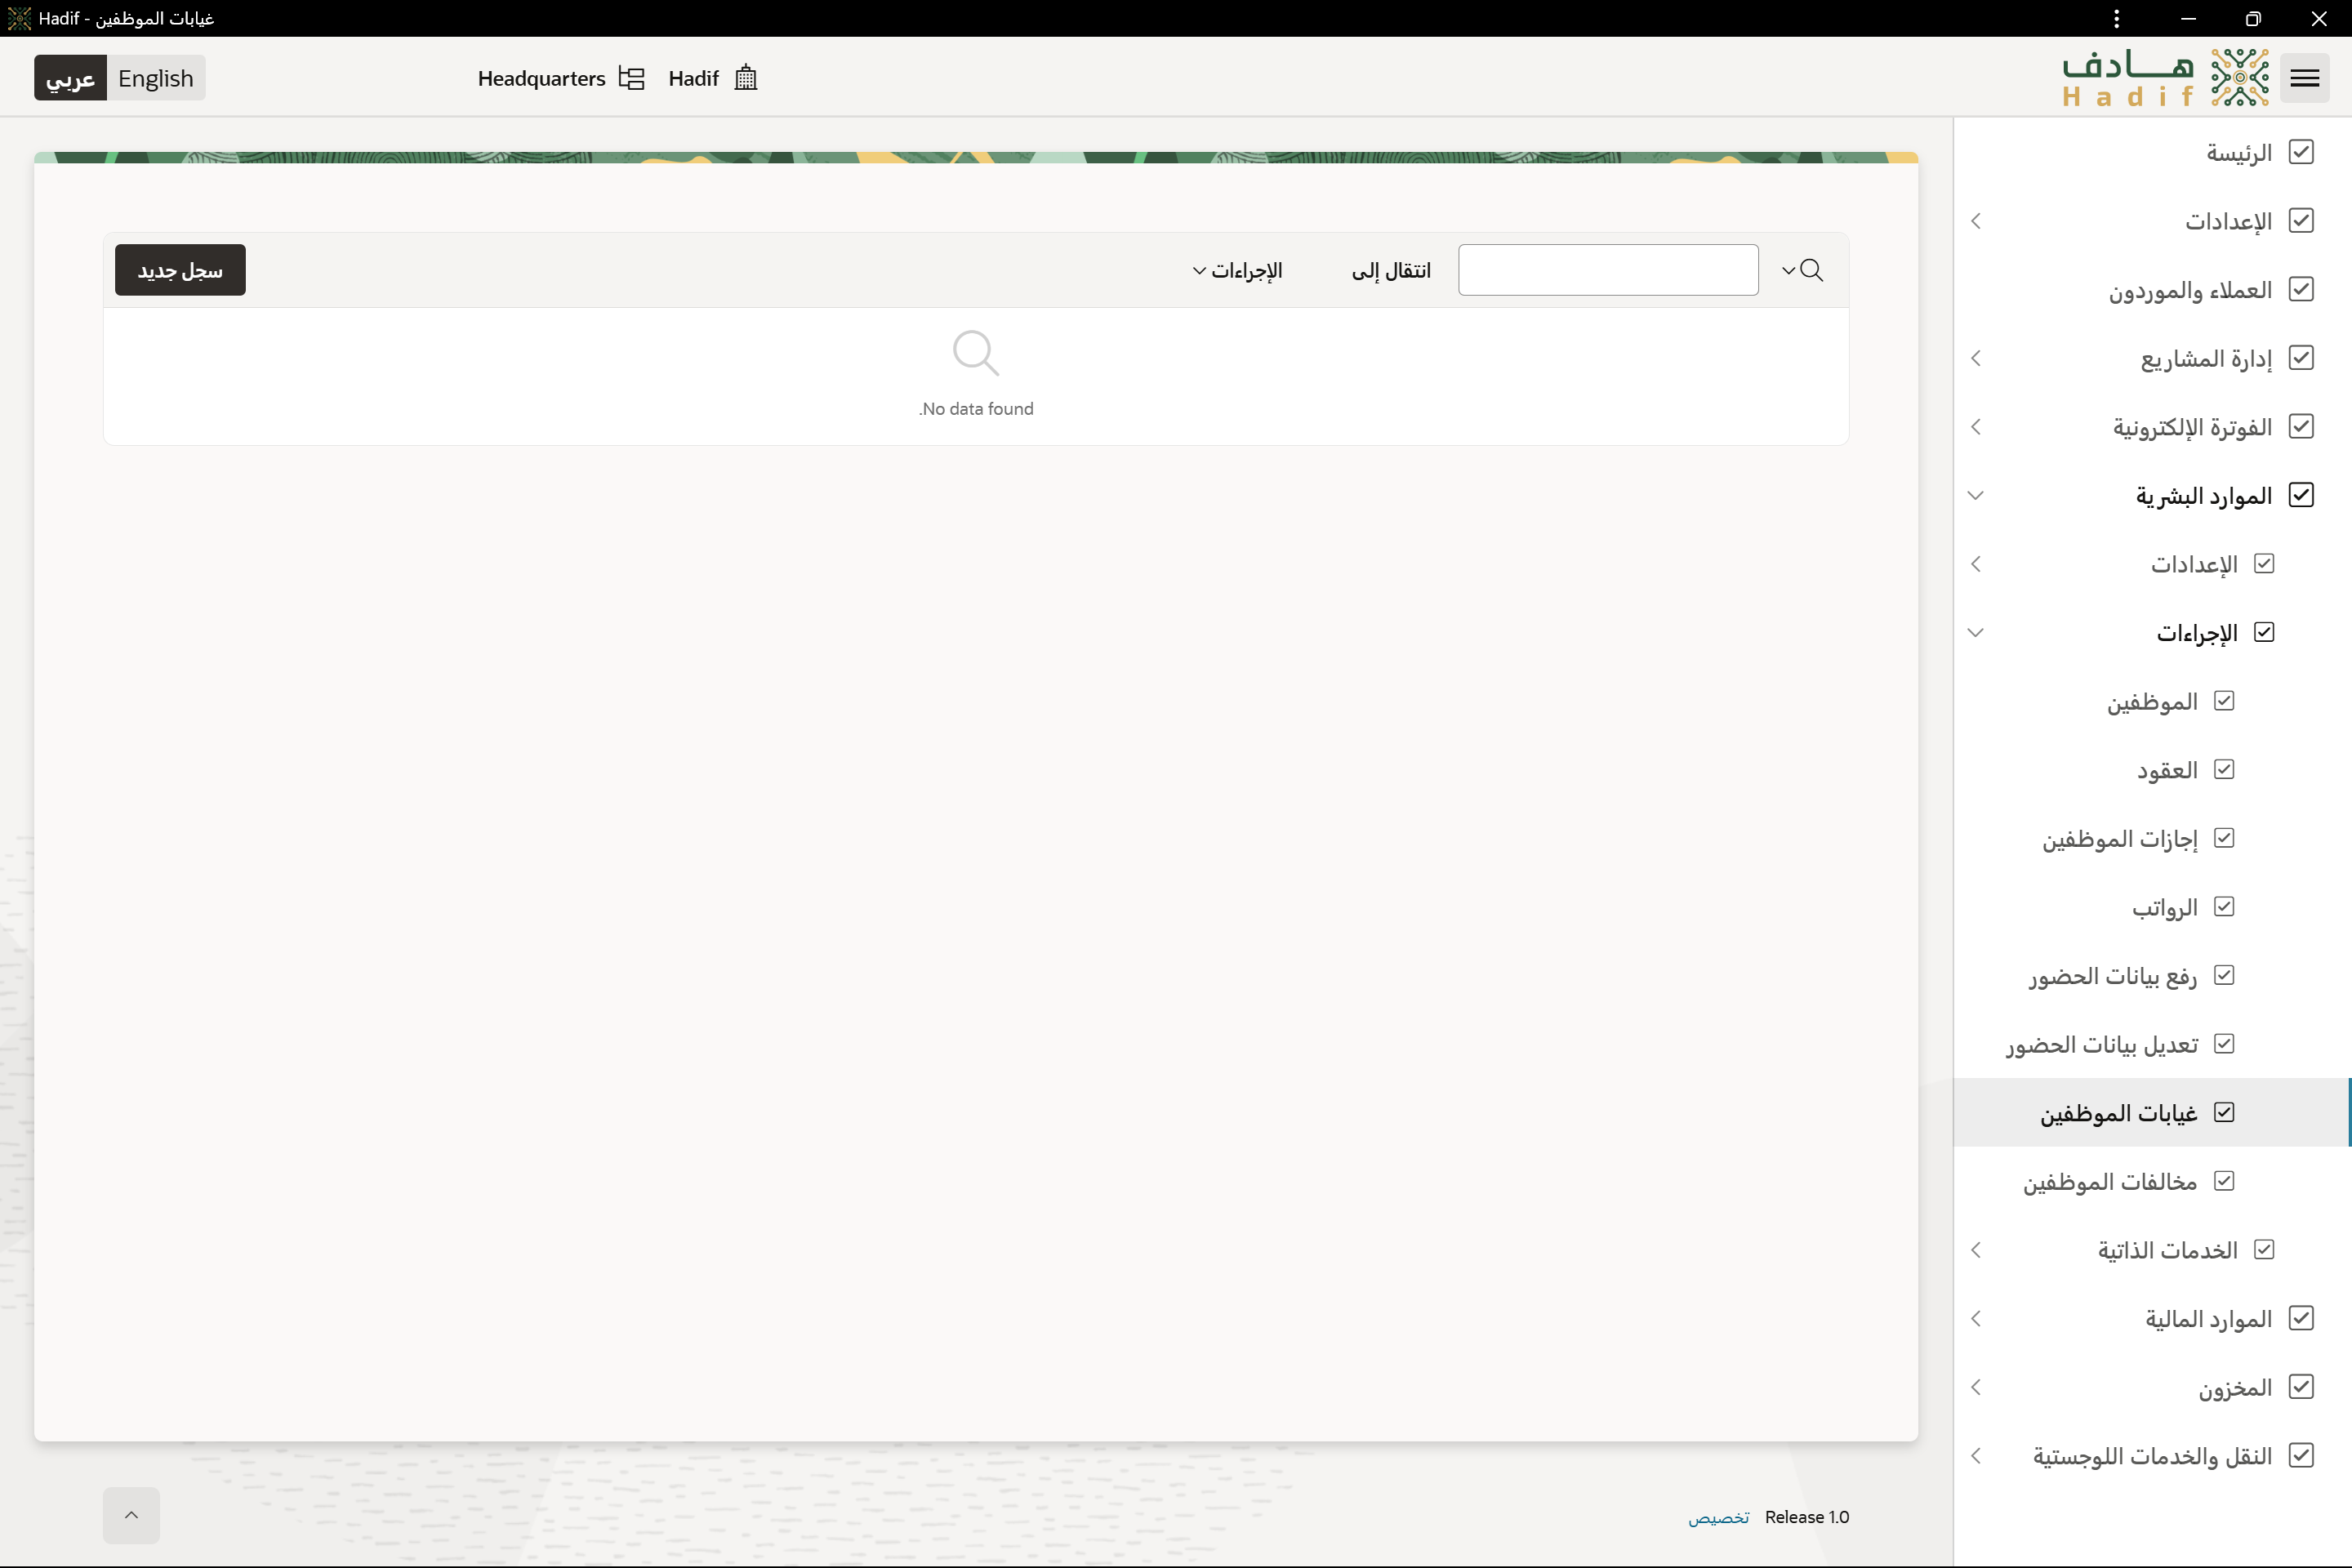The width and height of the screenshot is (2352, 1568).
Task: Click the No data found message
Action: point(976,409)
